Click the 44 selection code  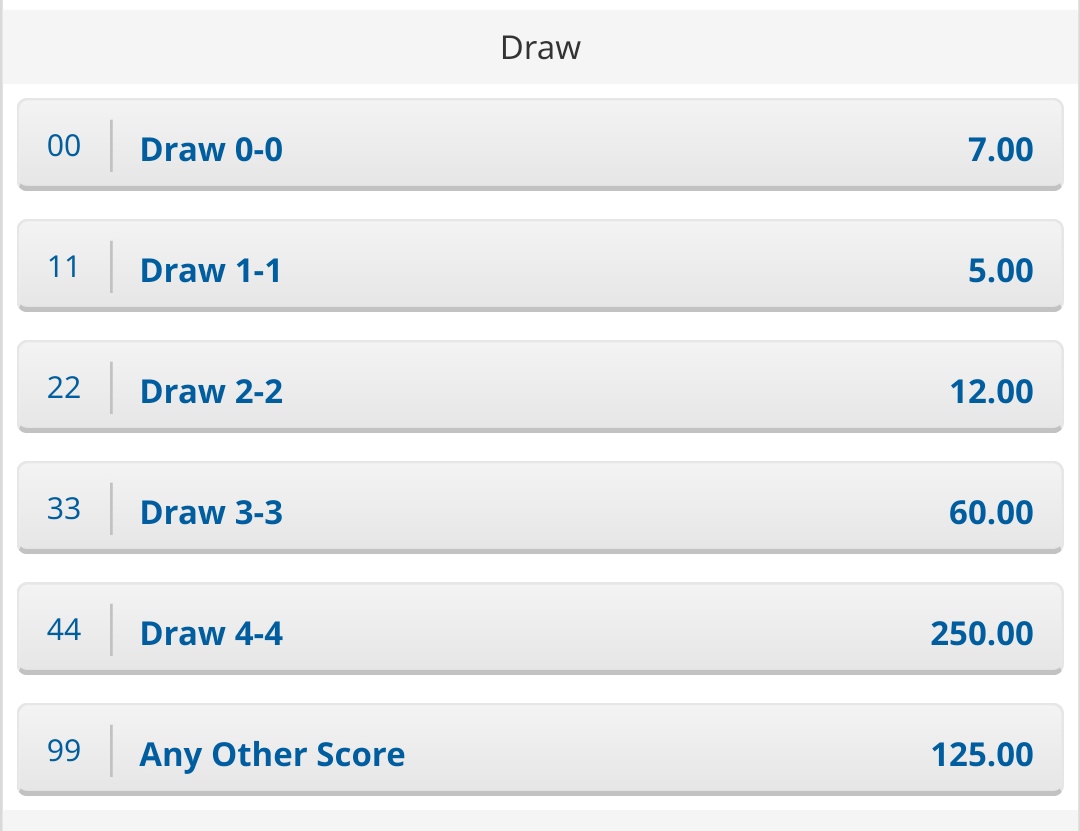[x=64, y=630]
